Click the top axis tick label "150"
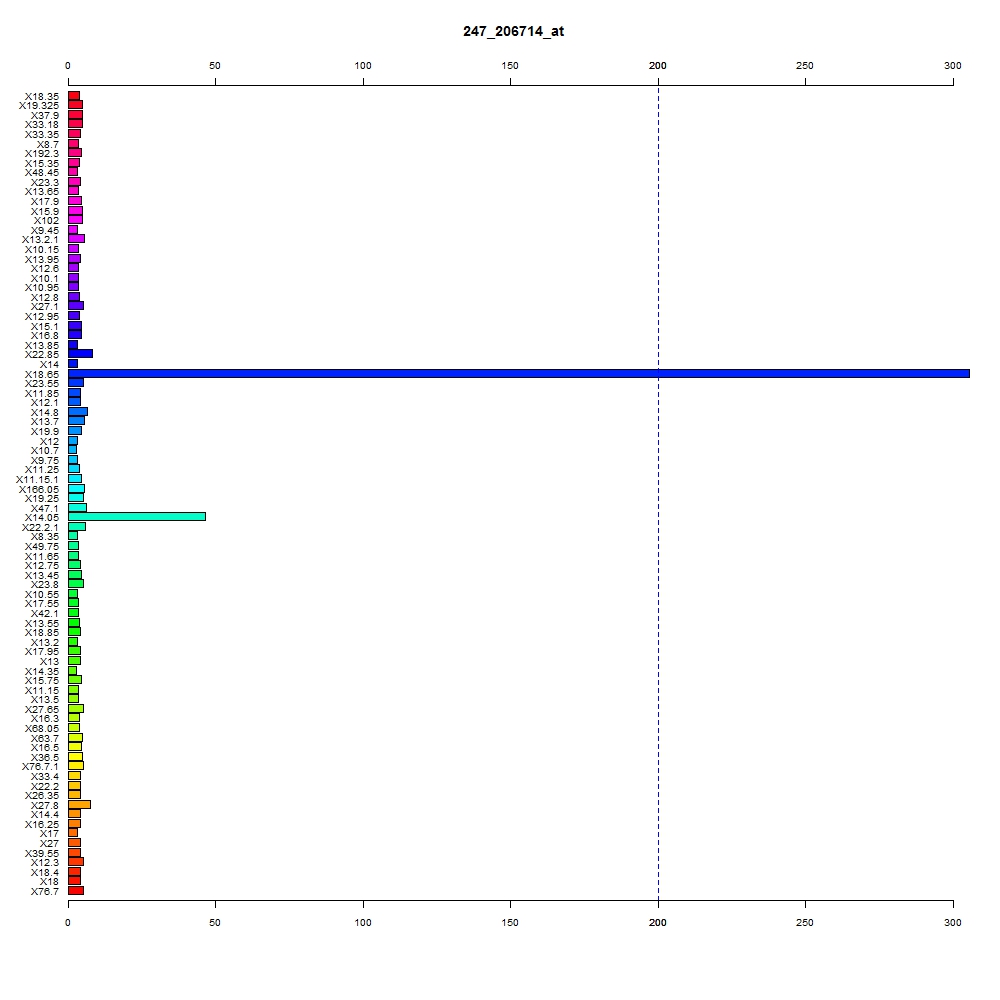The height and width of the screenshot is (1000, 1000). coord(510,66)
